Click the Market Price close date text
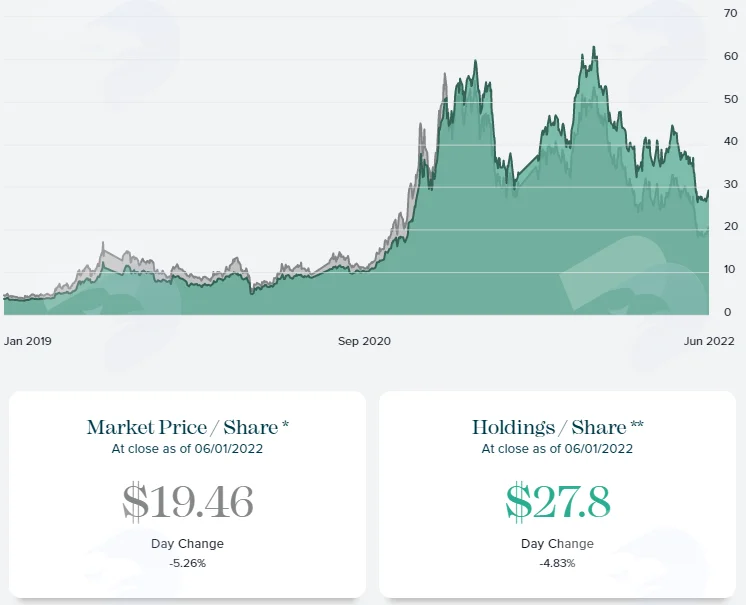This screenshot has height=605, width=746. tap(187, 449)
